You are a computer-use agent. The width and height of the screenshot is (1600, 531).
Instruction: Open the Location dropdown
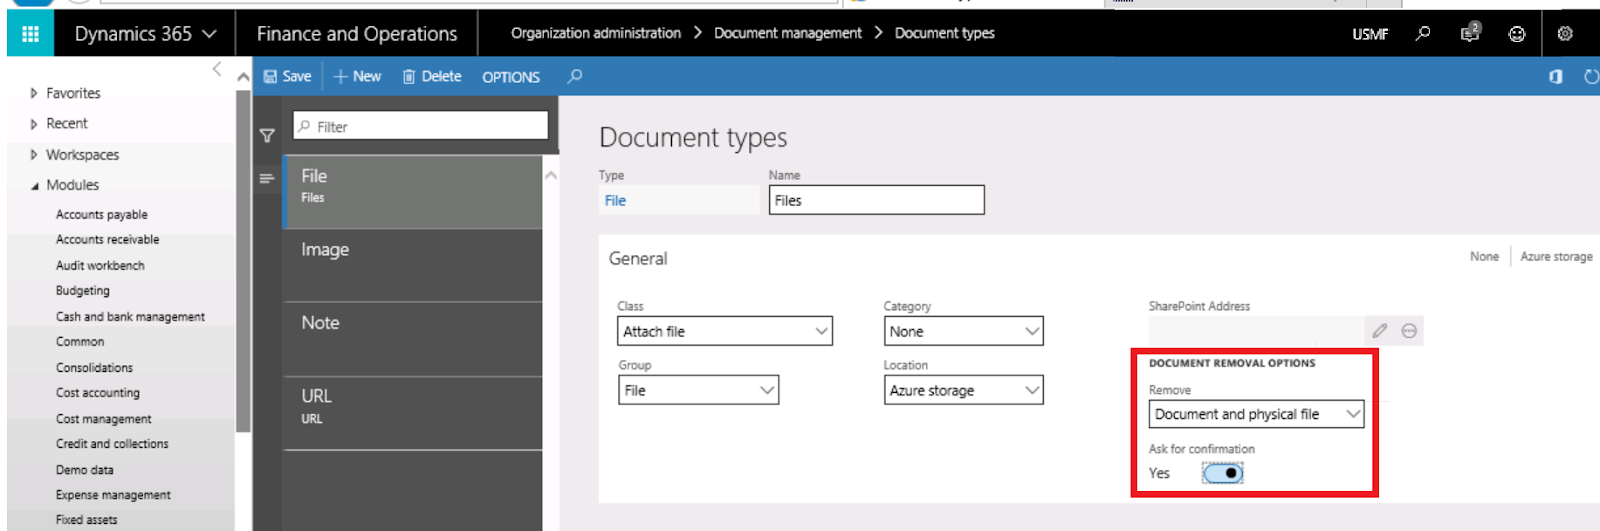[964, 390]
